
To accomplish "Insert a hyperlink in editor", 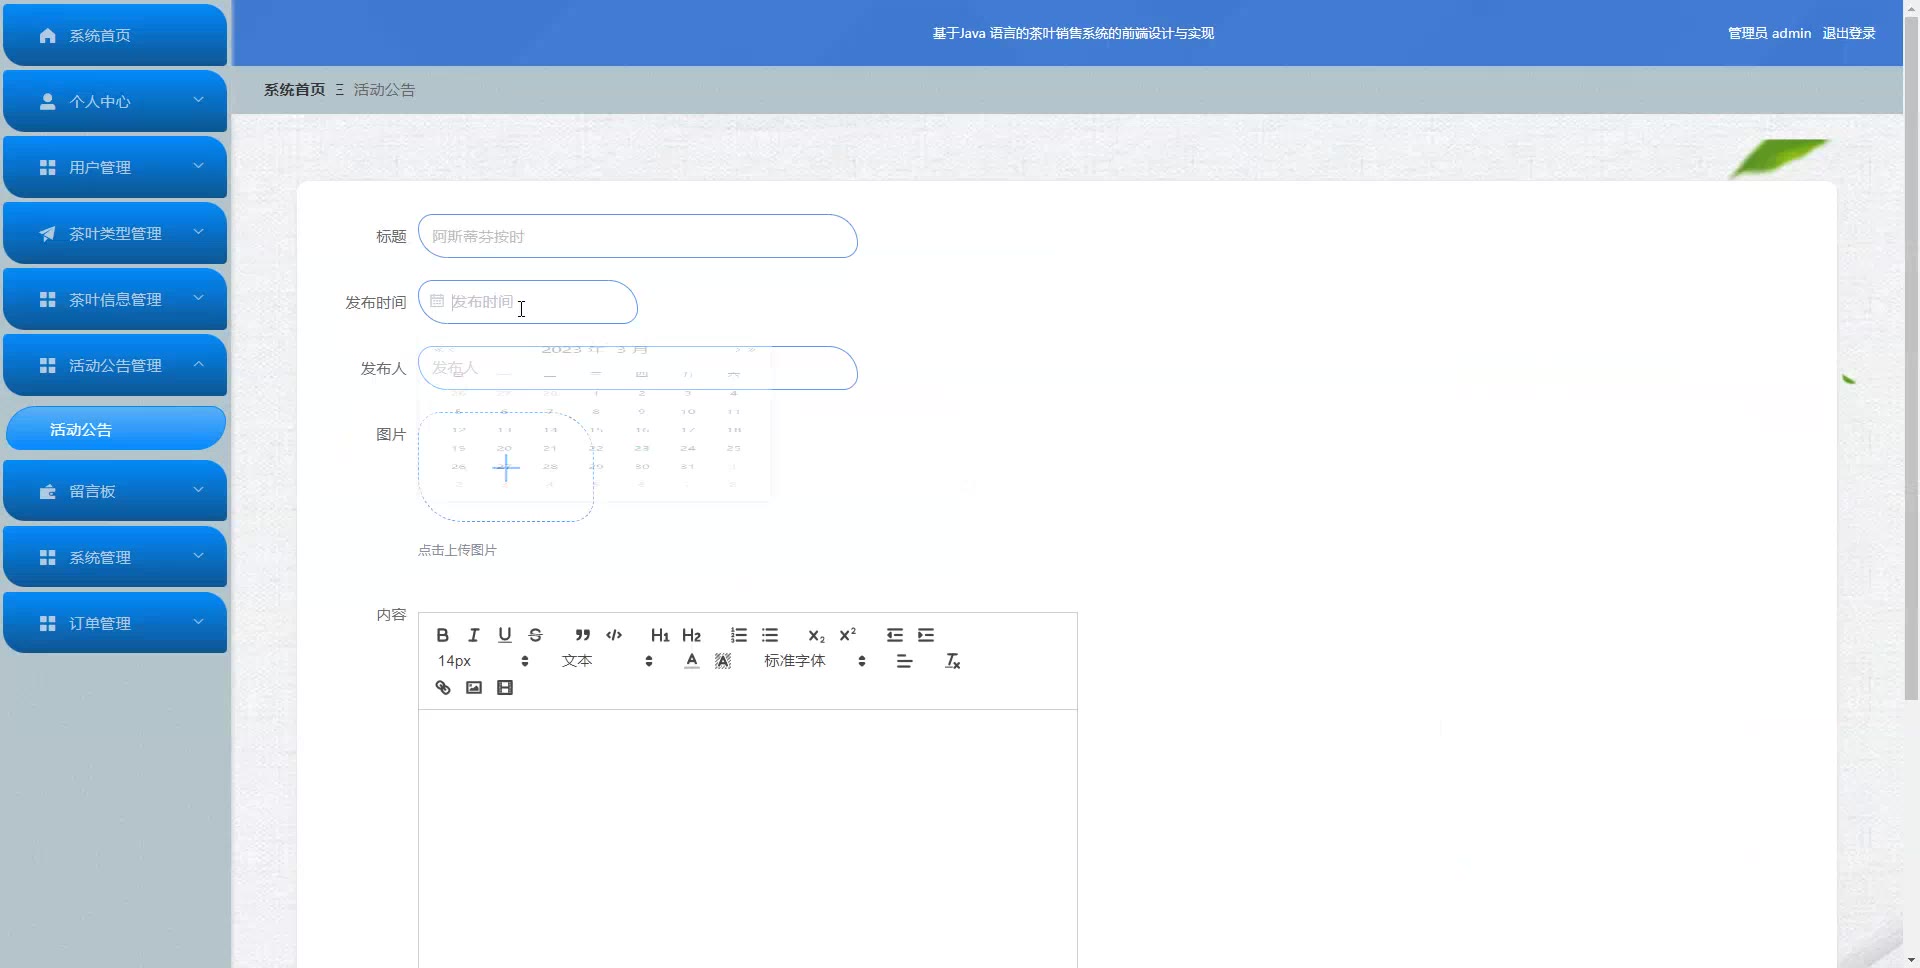I will (443, 688).
